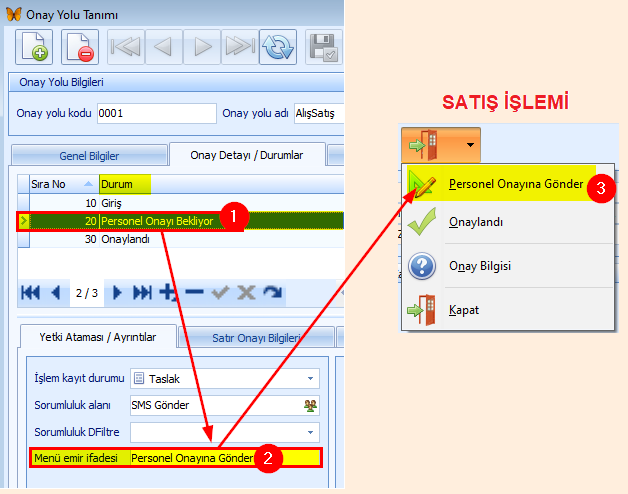This screenshot has height=494, width=628.
Task: Sort by the Durum column header
Action: pyautogui.click(x=125, y=184)
